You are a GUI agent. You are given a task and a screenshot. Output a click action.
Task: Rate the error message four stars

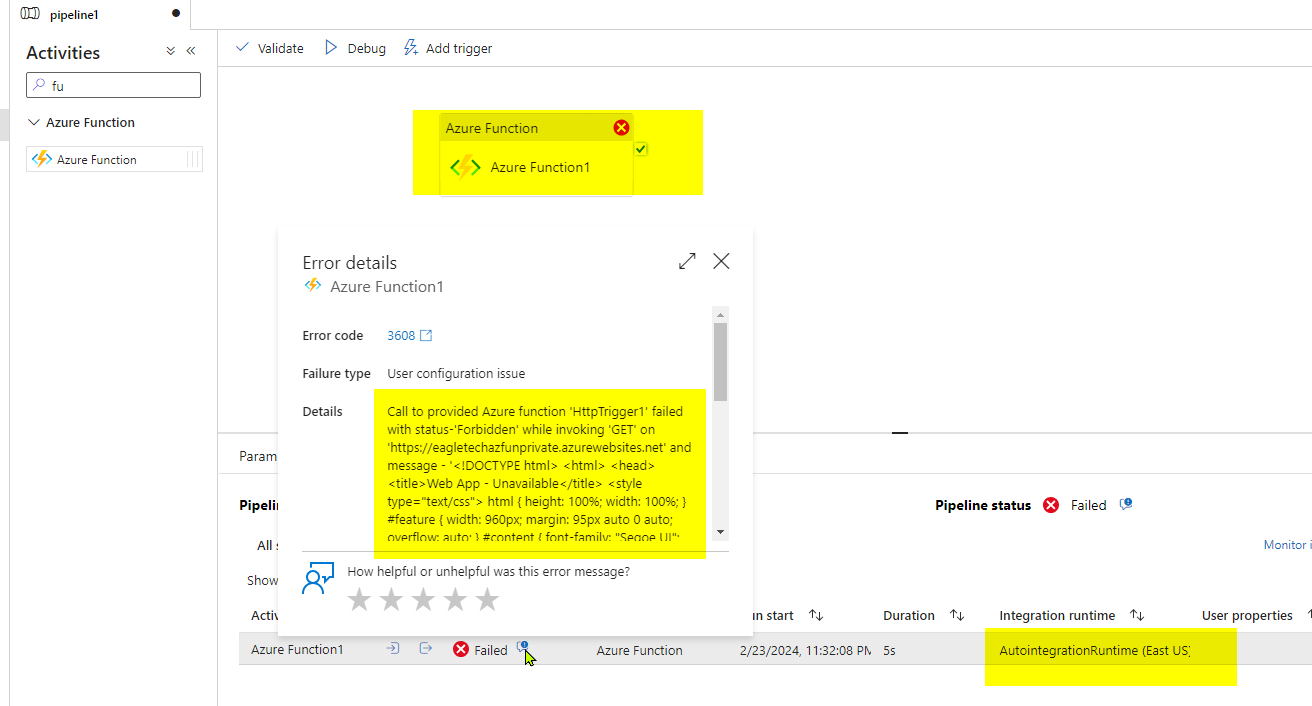pos(455,599)
